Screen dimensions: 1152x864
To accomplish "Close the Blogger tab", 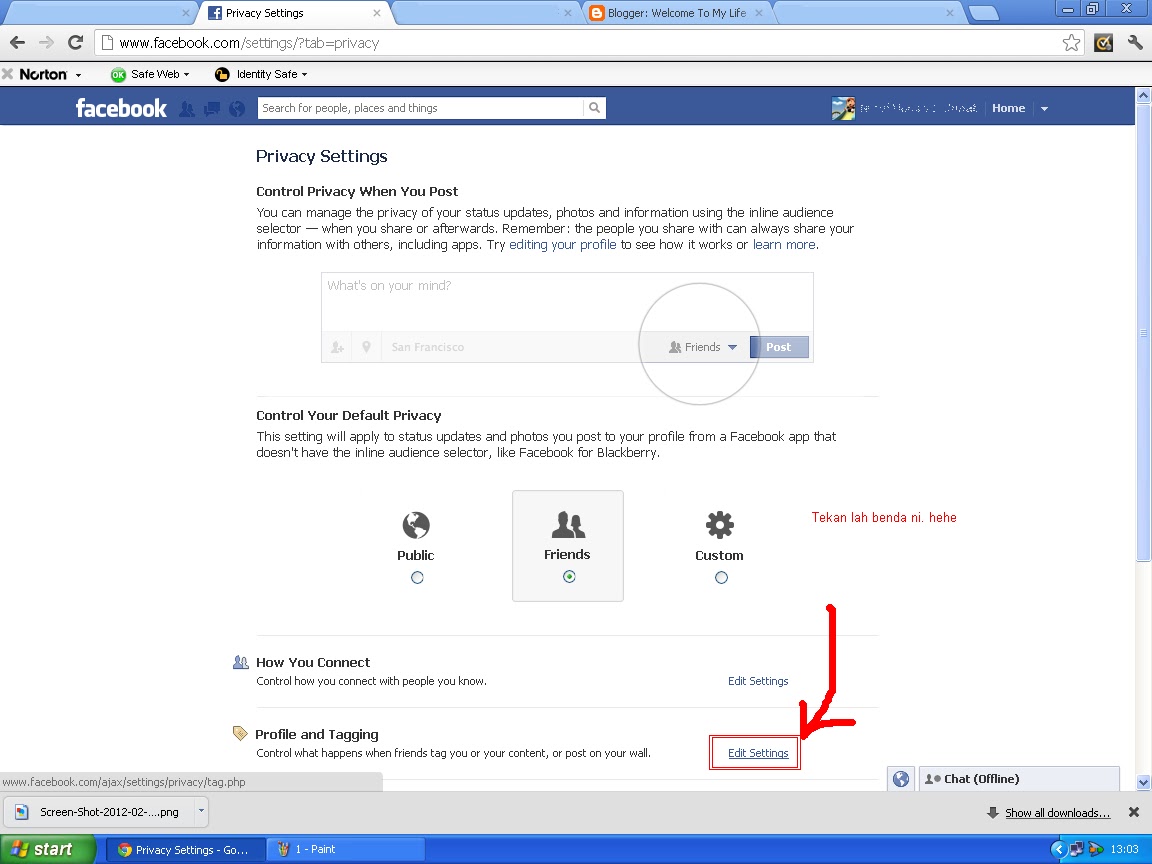I will click(759, 13).
